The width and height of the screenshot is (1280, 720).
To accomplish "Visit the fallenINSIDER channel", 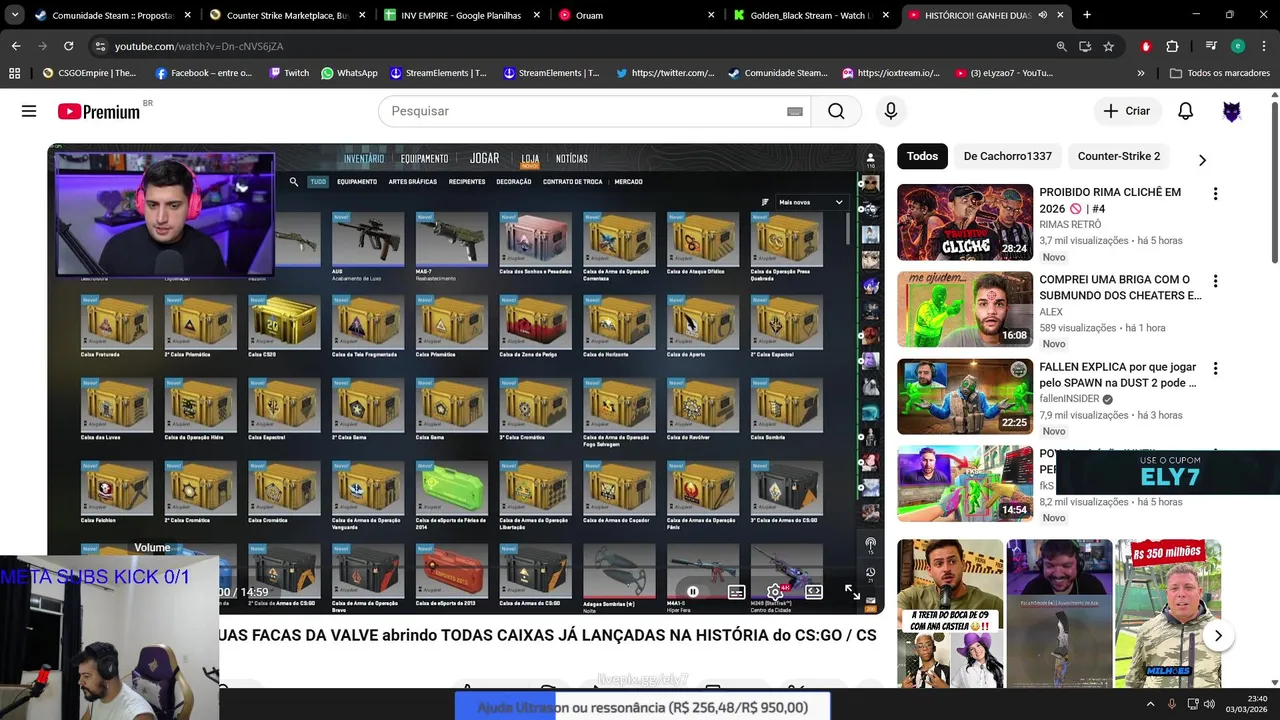I will point(1068,399).
